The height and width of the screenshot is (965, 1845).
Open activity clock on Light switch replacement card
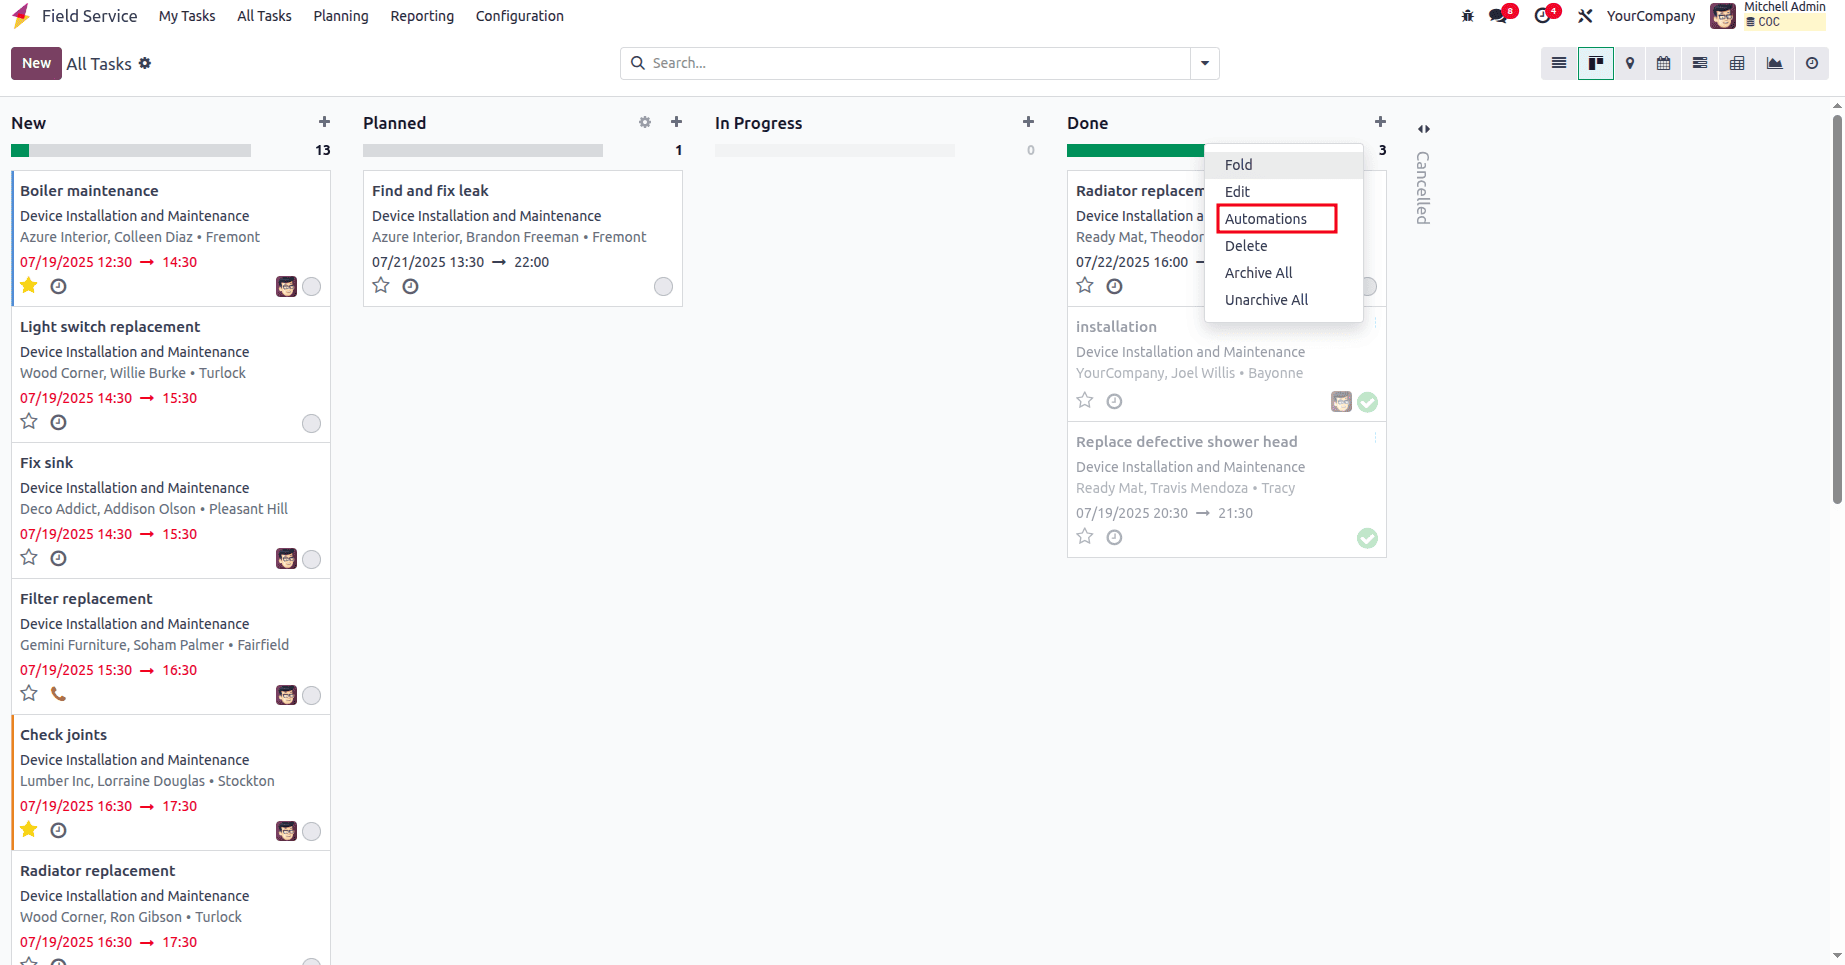[59, 422]
